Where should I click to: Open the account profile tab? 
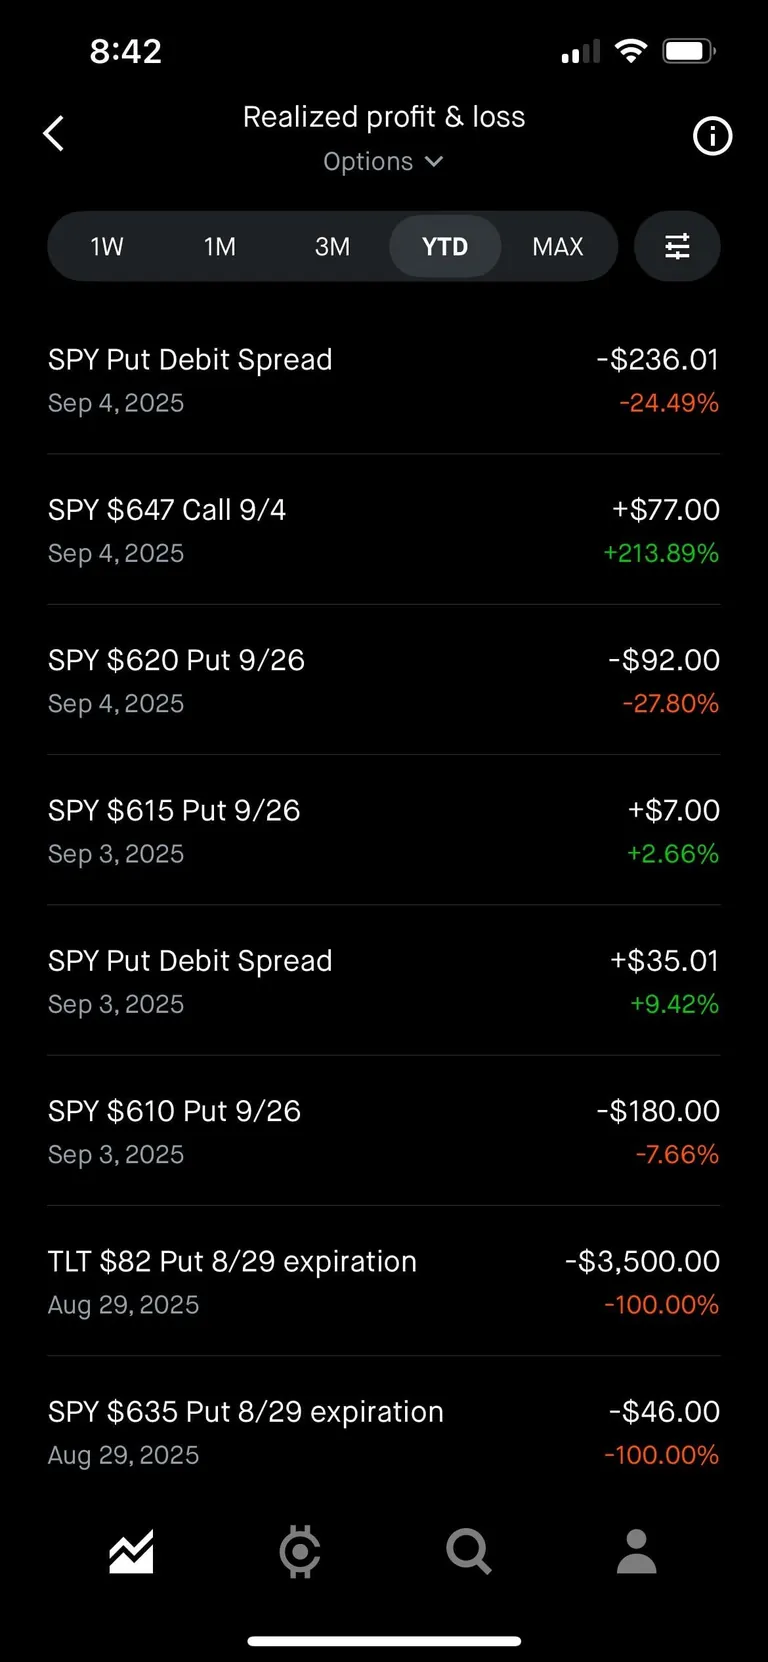[x=636, y=1552]
